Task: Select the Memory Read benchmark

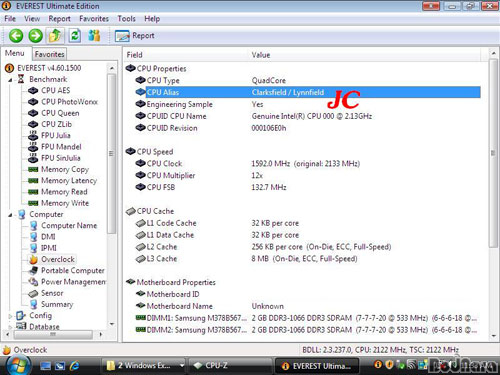Action: click(x=64, y=192)
